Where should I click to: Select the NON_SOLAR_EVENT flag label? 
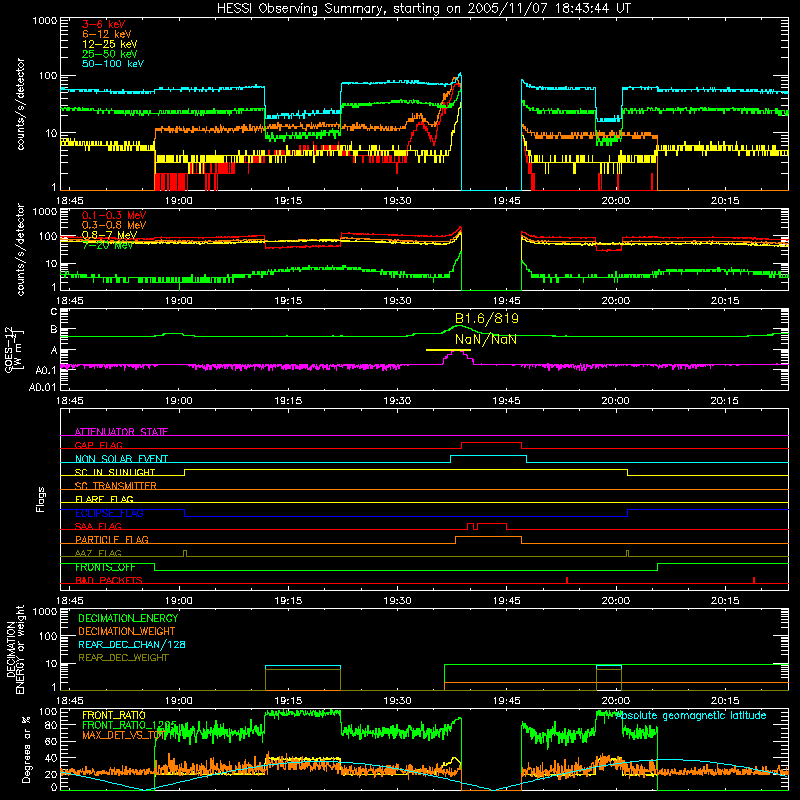click(x=121, y=459)
